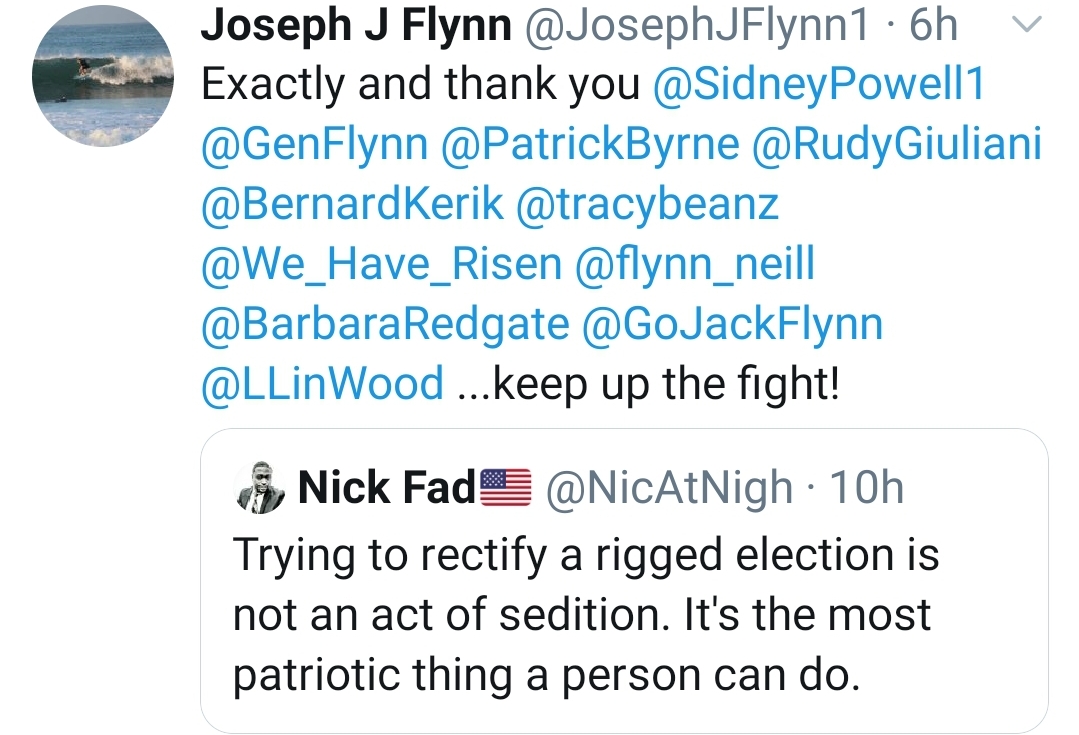Screen dimensions: 1079x735
Task: Open Joseph J Flynn's surfing profile picture
Action: point(103,78)
